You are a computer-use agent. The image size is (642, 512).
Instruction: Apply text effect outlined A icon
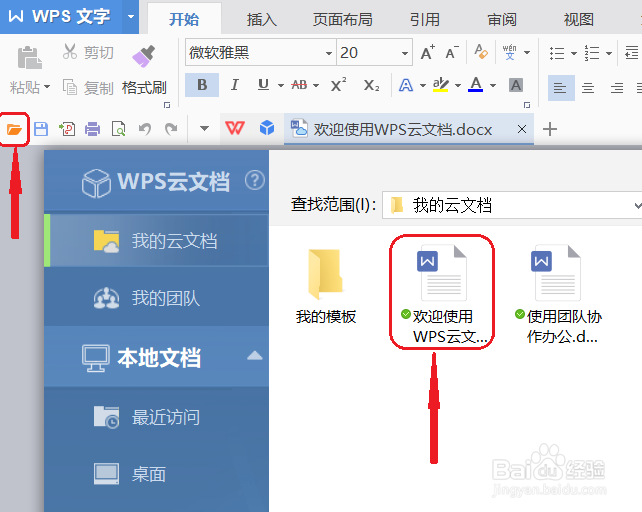pos(406,85)
